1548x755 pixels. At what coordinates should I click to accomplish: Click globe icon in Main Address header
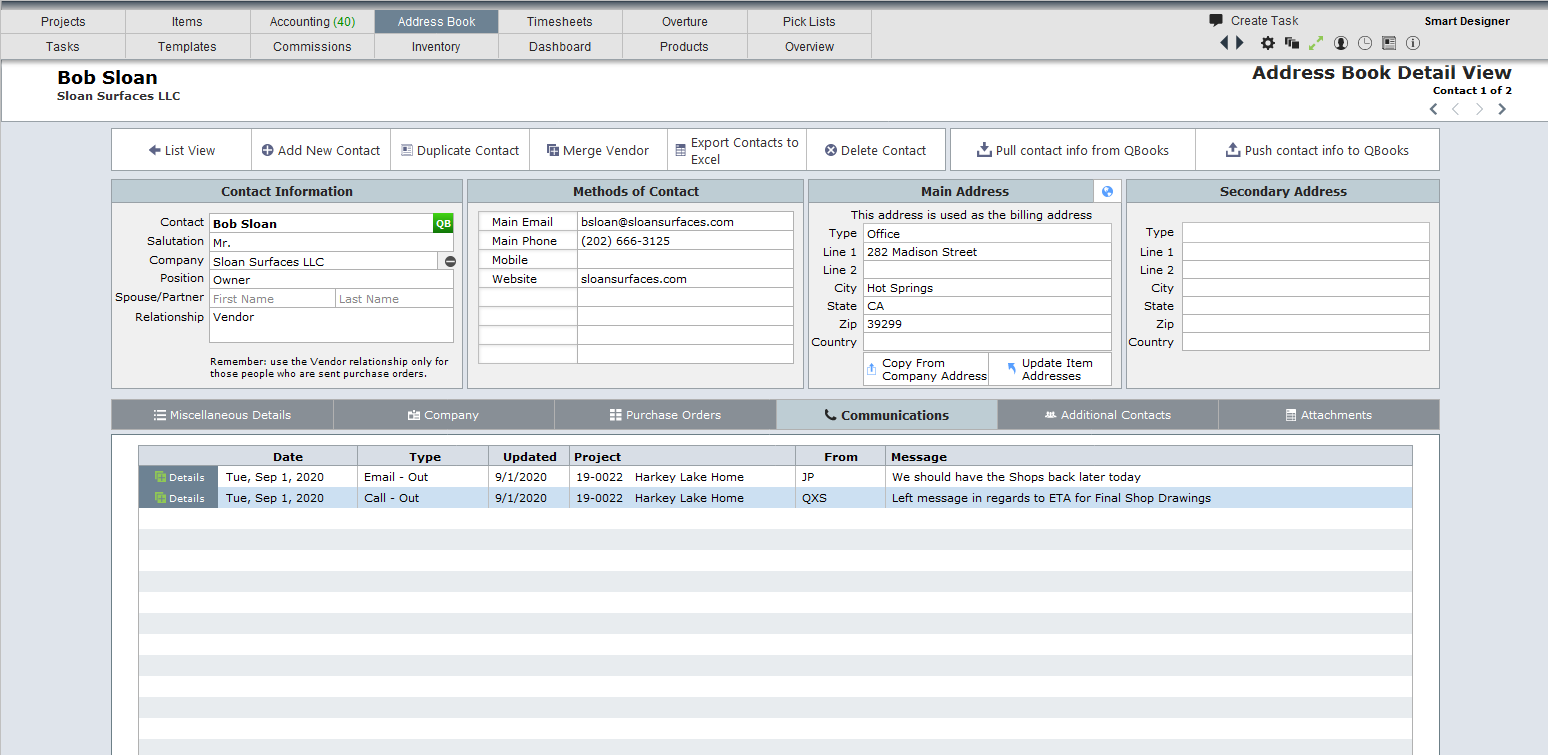(1107, 191)
